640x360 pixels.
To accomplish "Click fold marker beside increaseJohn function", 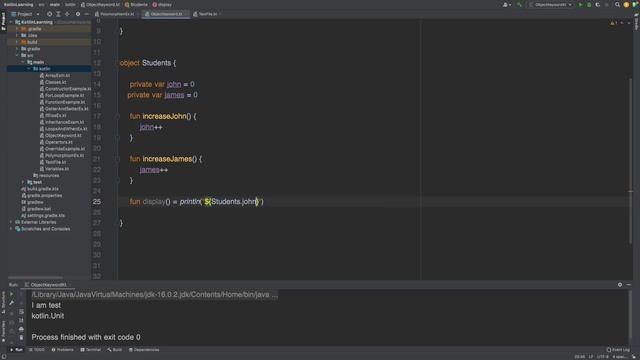I will coord(118,116).
